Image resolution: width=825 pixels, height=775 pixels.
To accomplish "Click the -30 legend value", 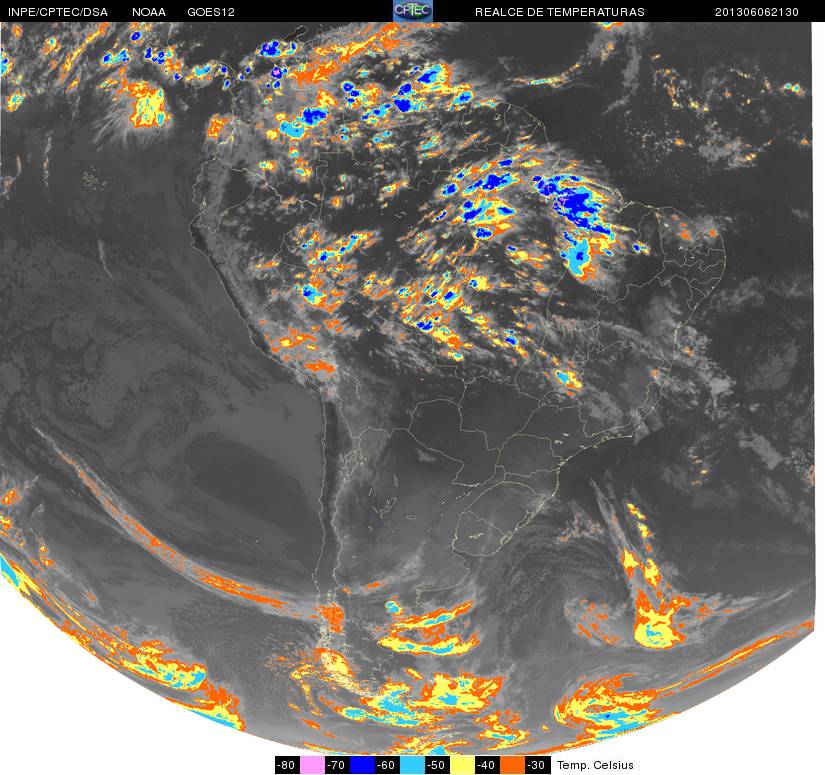I will [x=537, y=765].
